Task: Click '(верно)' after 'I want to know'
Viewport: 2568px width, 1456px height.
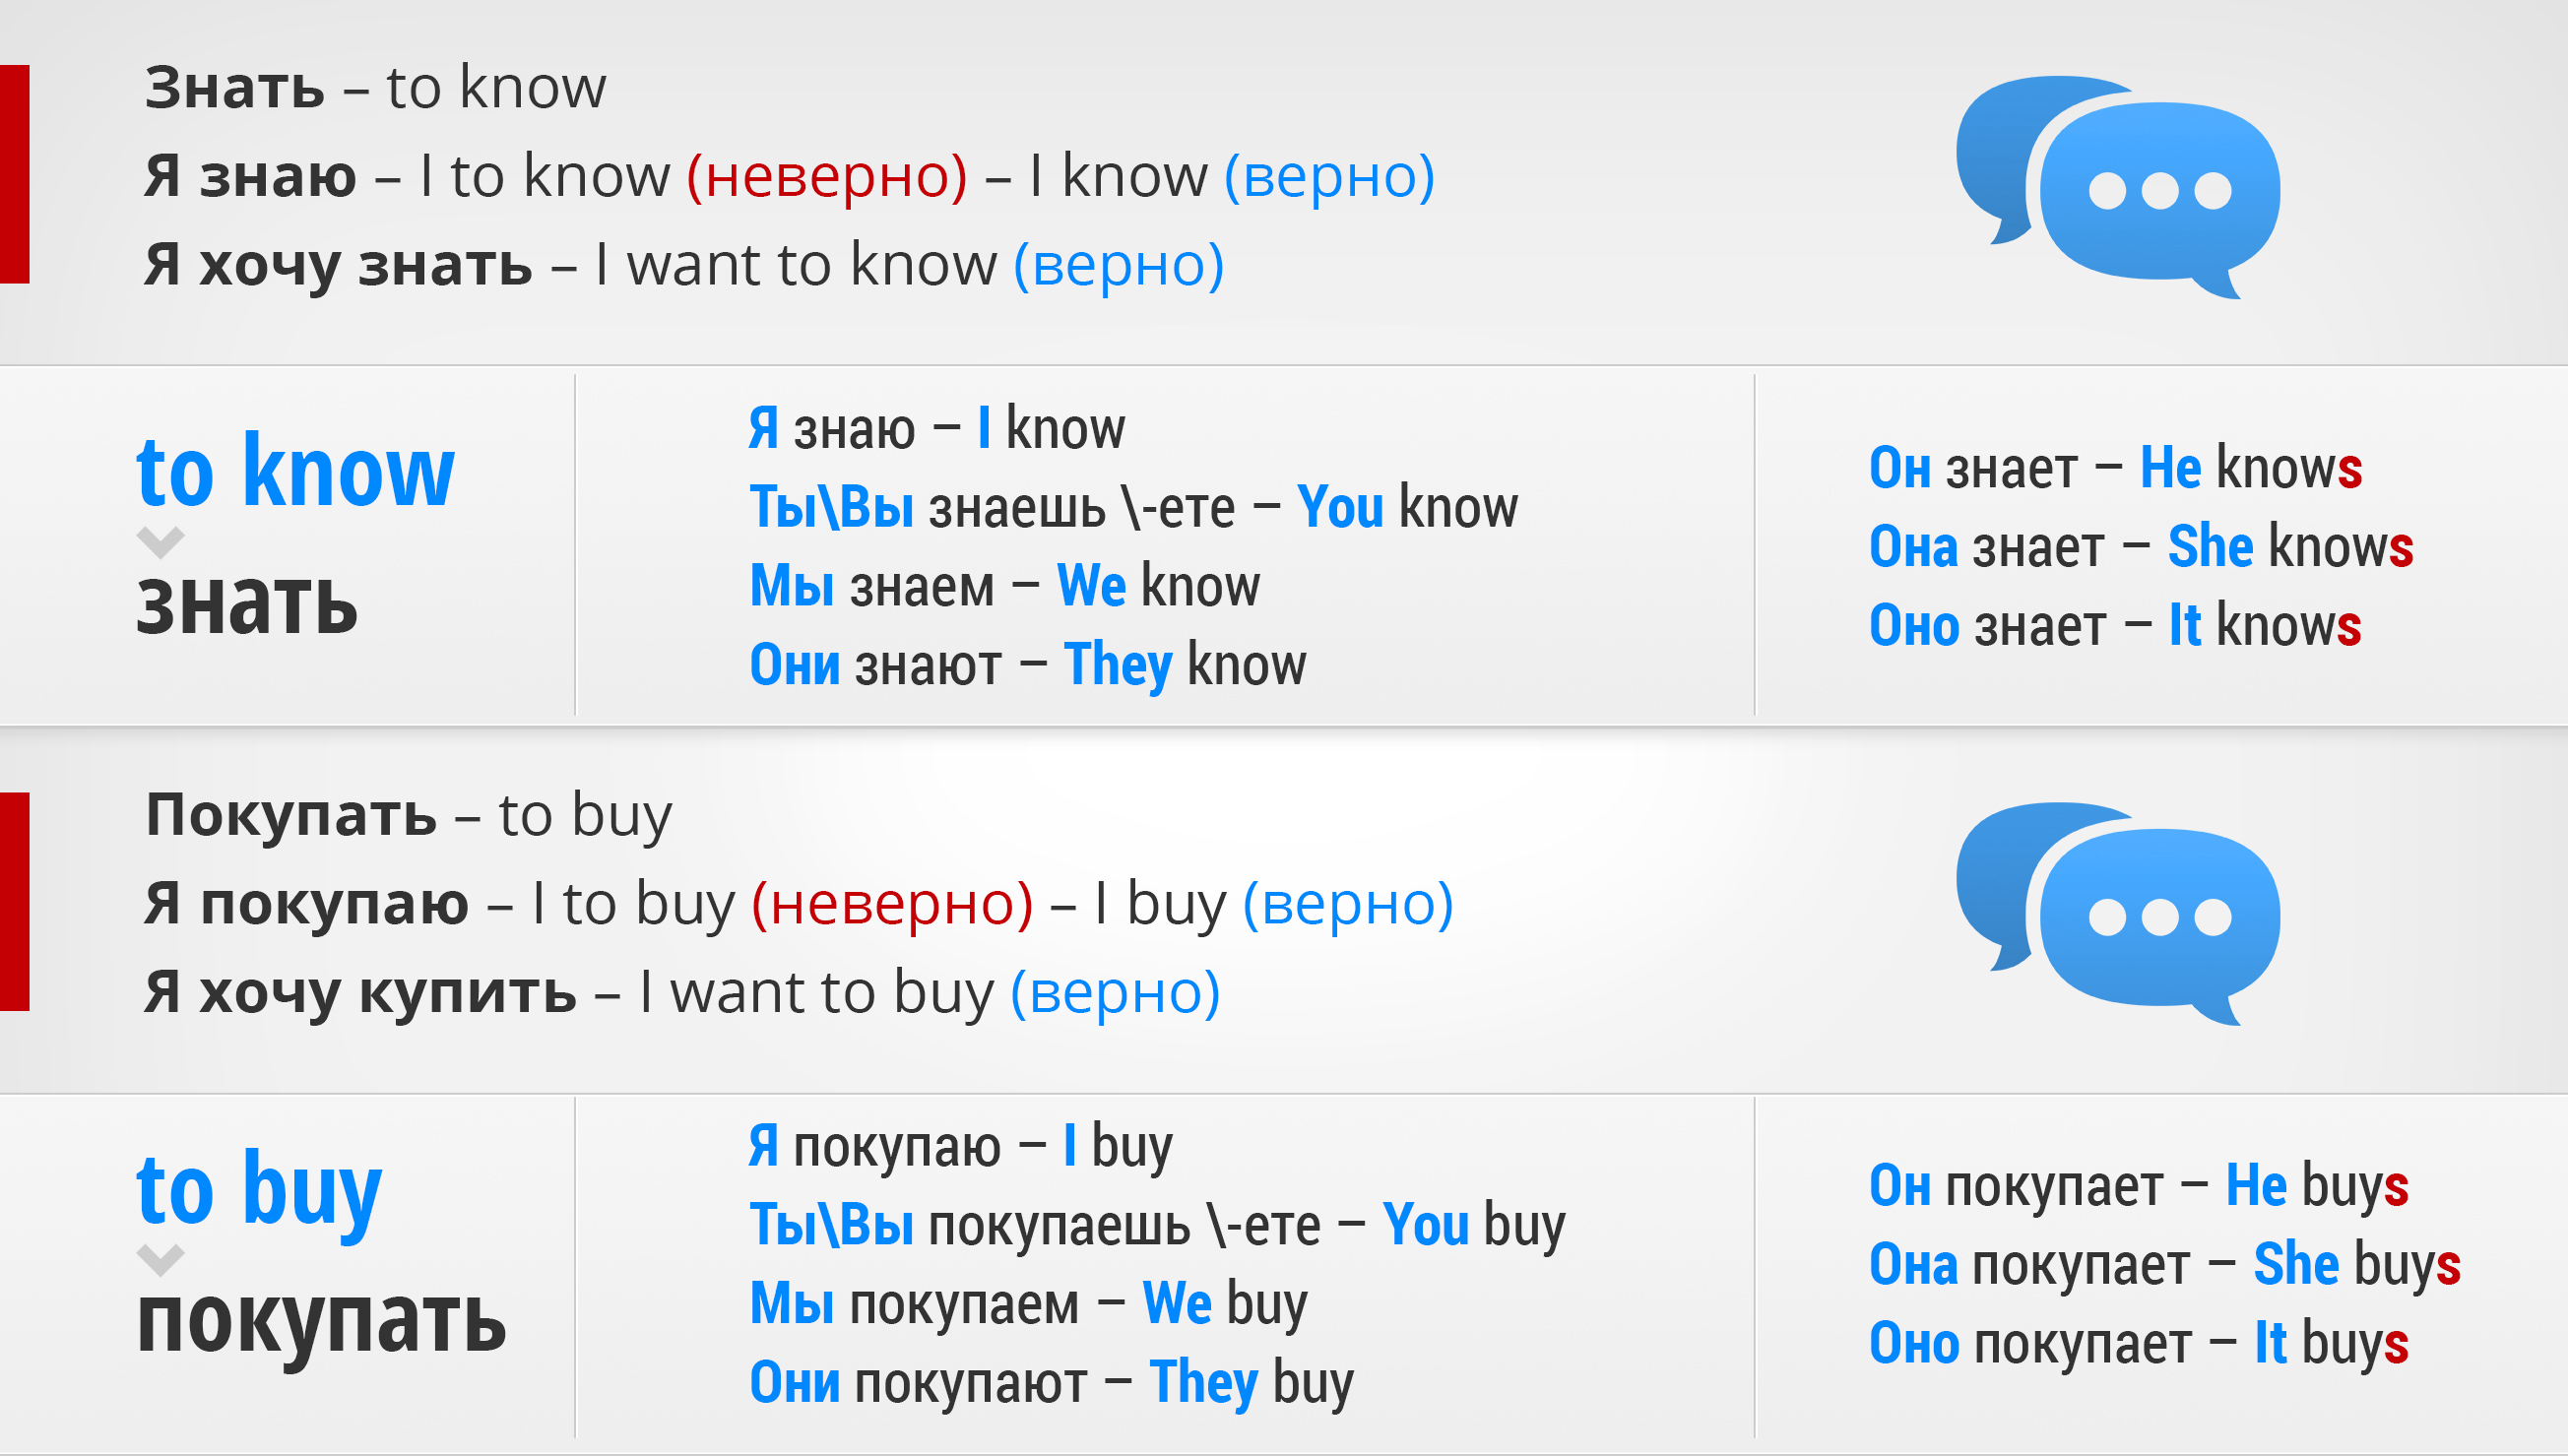Action: coord(1119,266)
